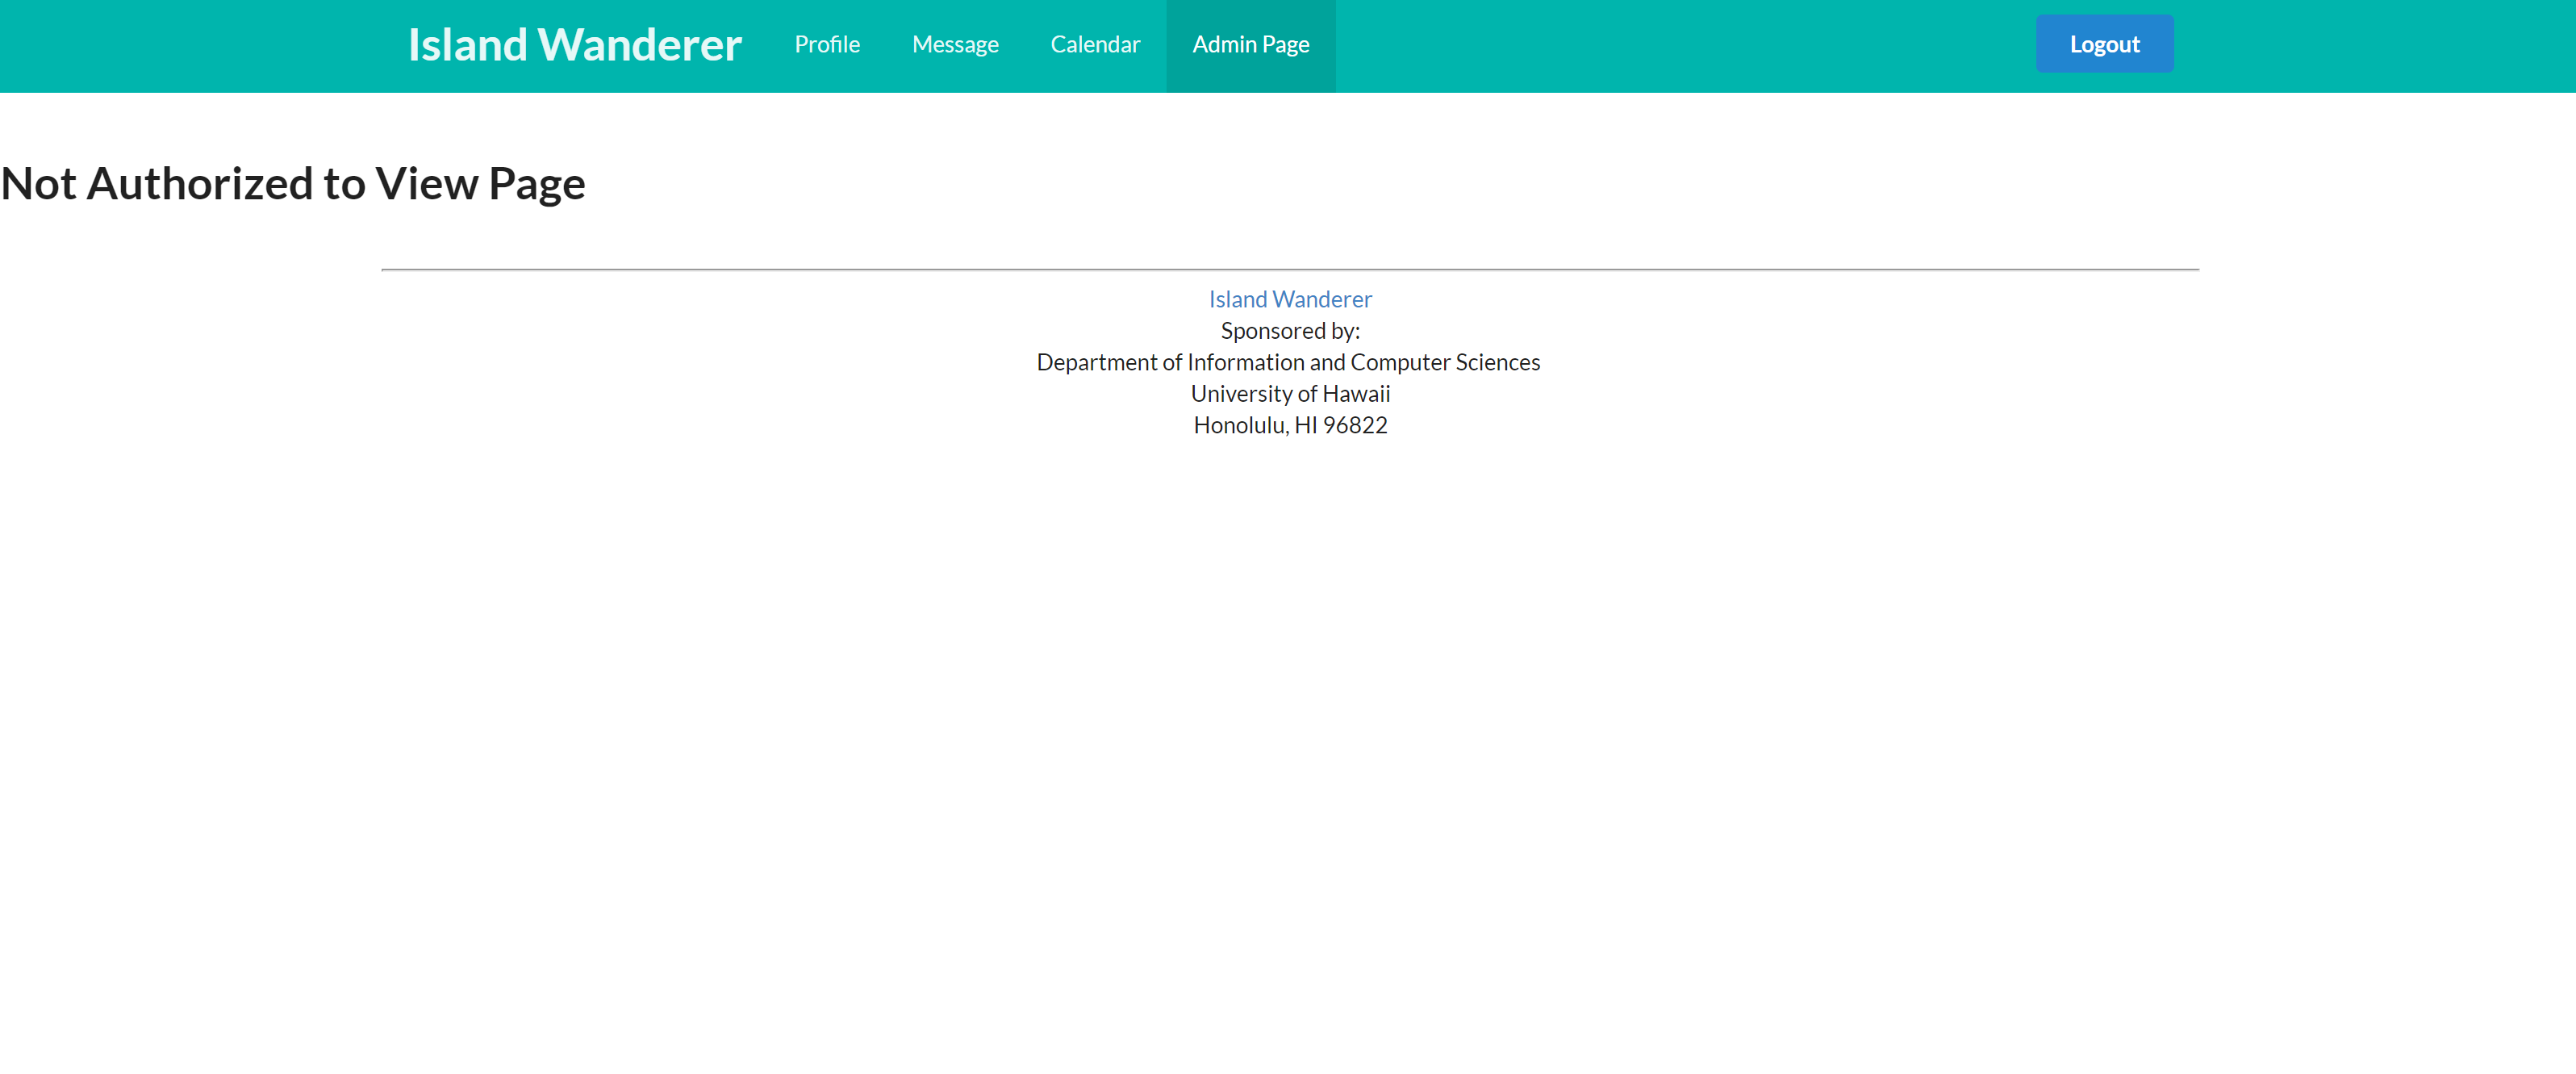Open the Profile menu item

click(827, 45)
